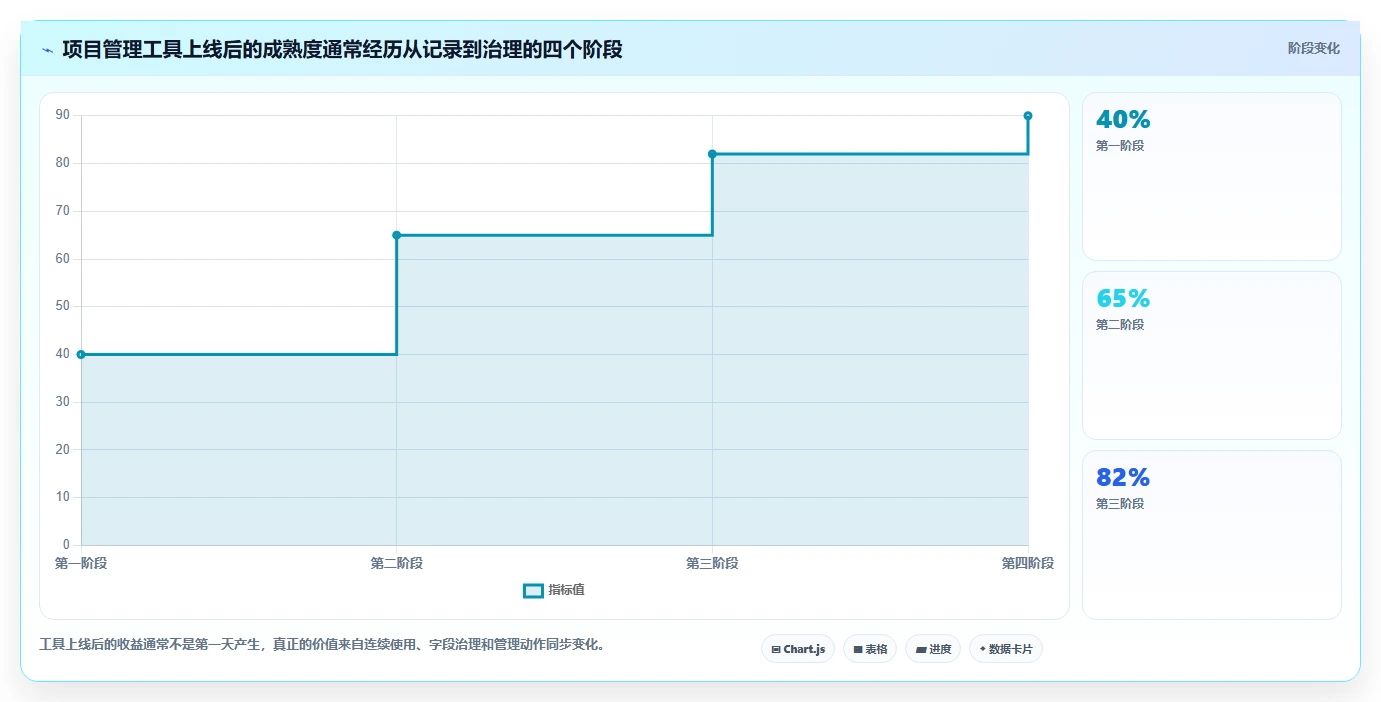
Task: Click the 第四阶段 x-axis label
Action: (x=1028, y=563)
